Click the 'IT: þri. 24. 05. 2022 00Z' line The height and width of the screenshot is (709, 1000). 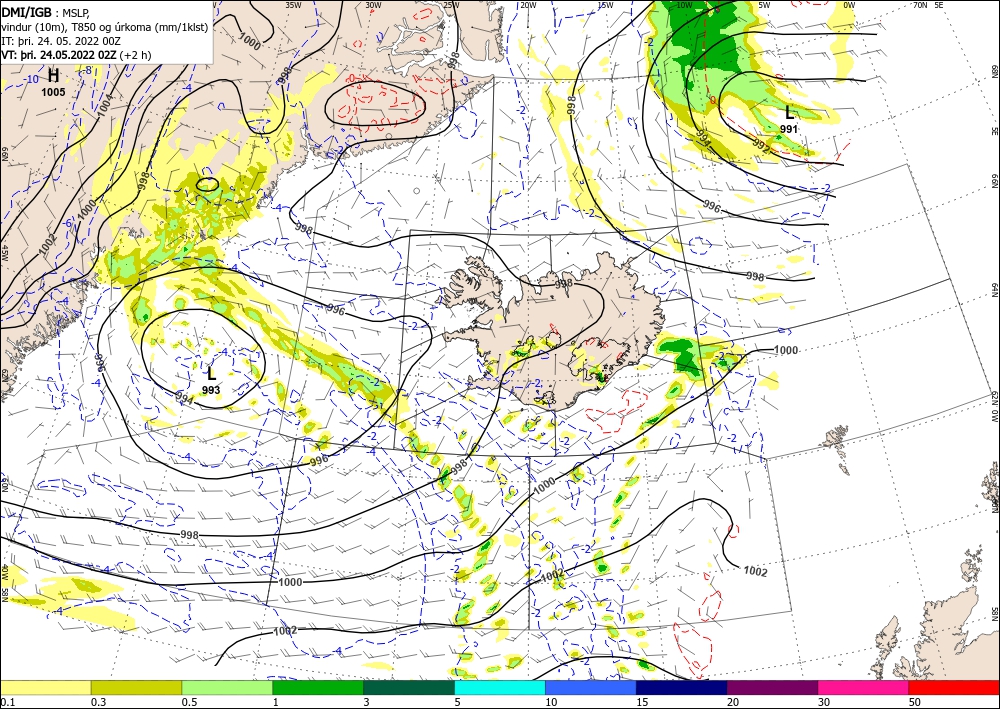[61, 41]
